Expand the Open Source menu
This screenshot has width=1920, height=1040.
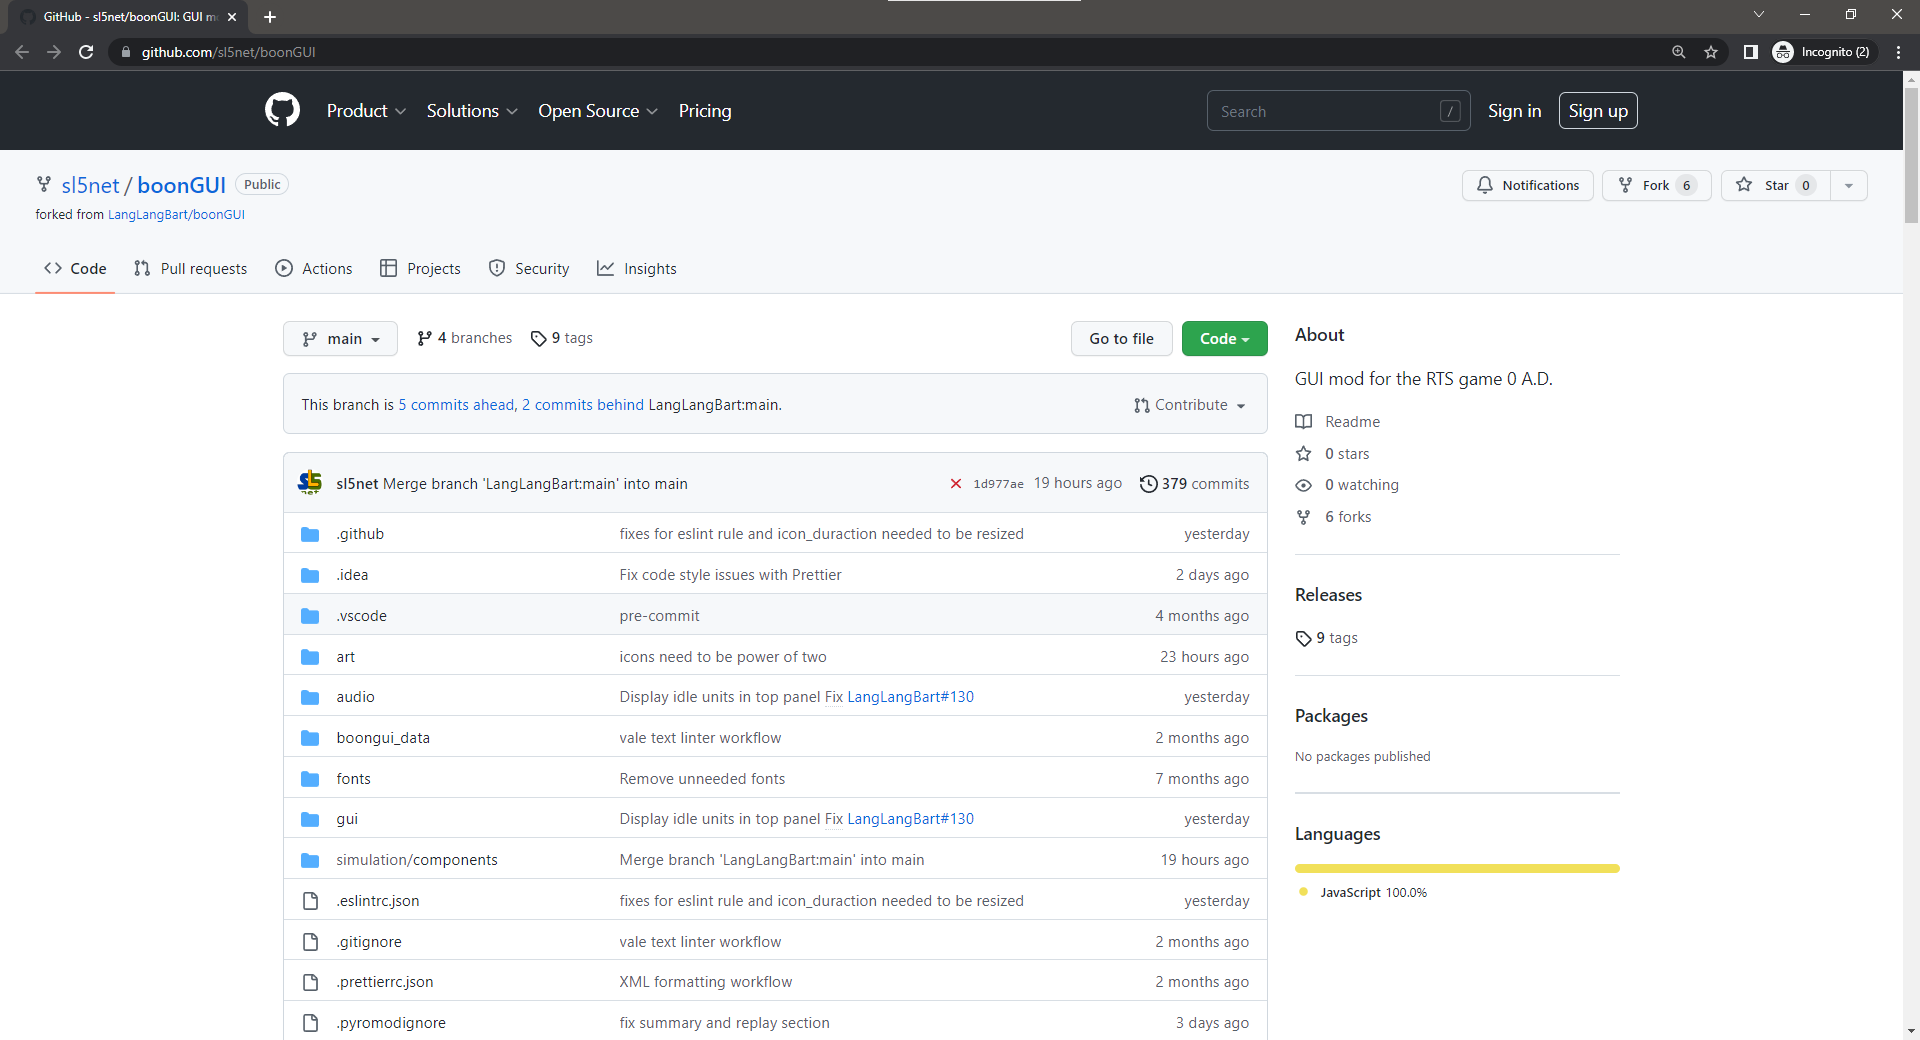pyautogui.click(x=598, y=111)
